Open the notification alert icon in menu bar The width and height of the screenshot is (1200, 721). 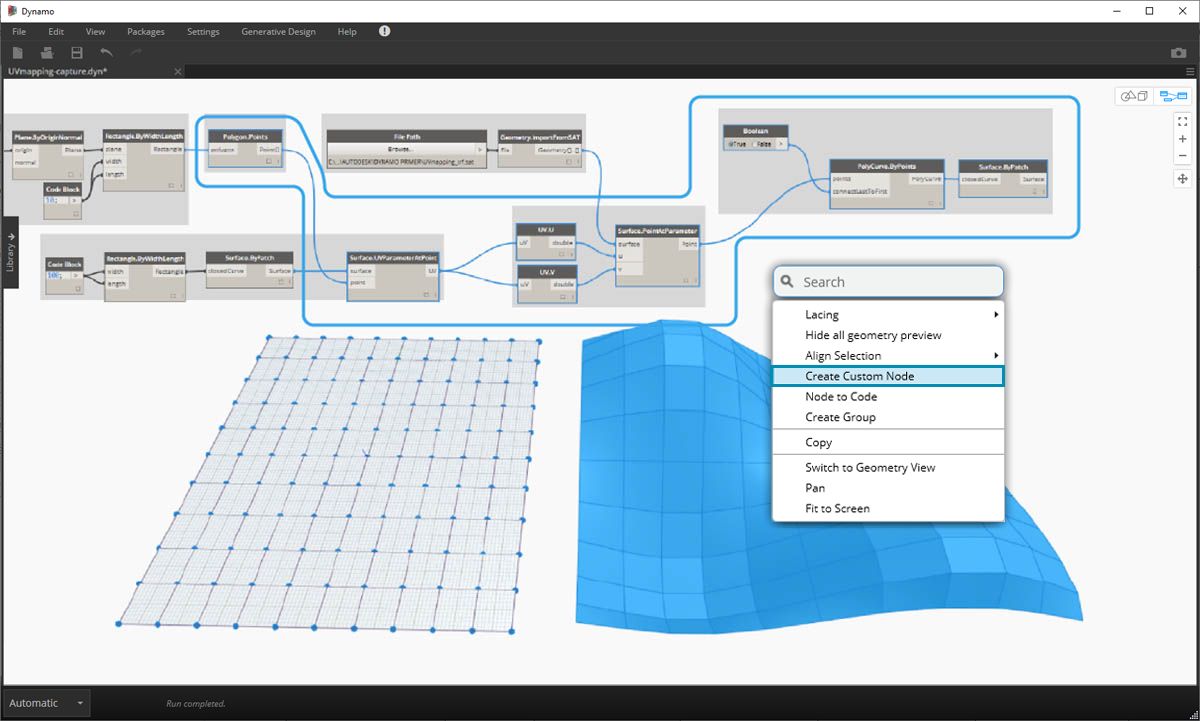385,32
